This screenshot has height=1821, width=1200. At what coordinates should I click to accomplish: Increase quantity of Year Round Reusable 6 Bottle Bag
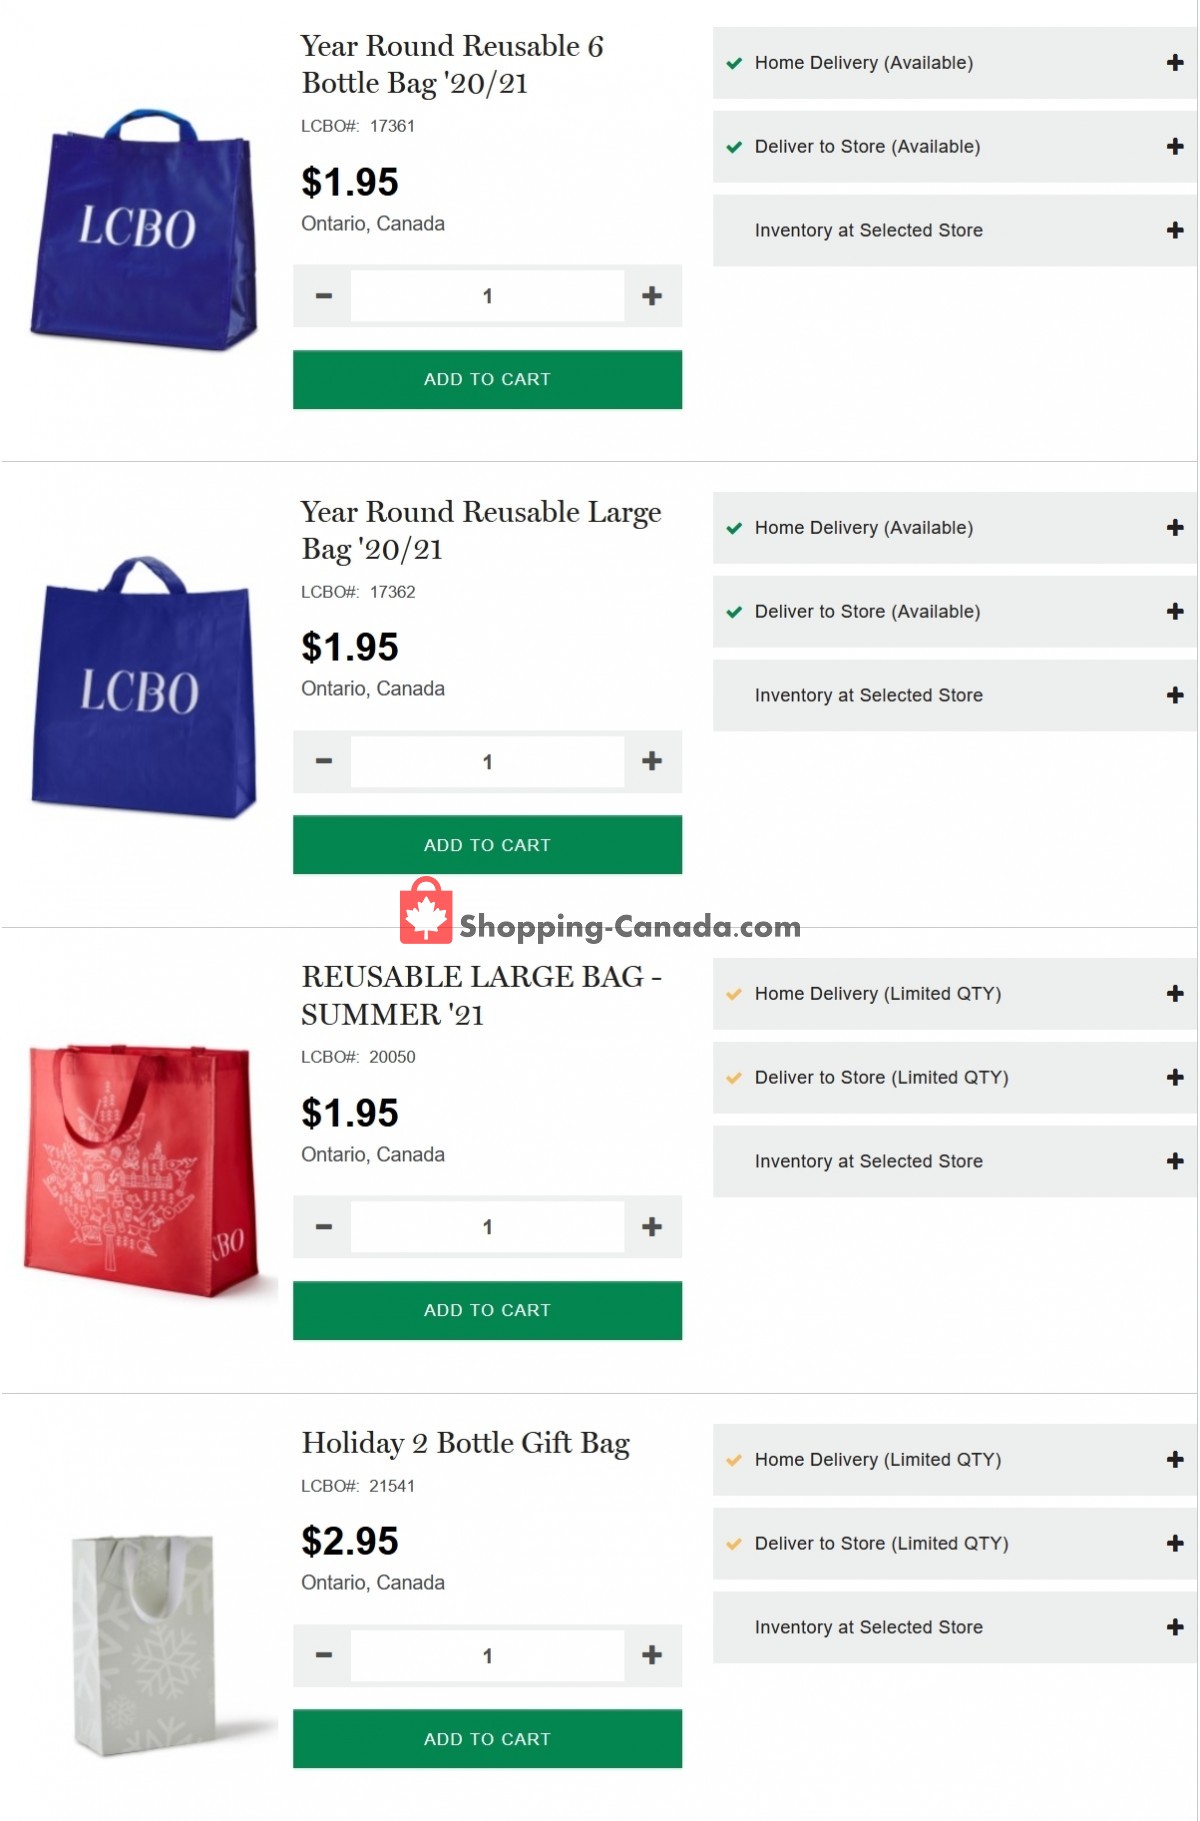[652, 295]
